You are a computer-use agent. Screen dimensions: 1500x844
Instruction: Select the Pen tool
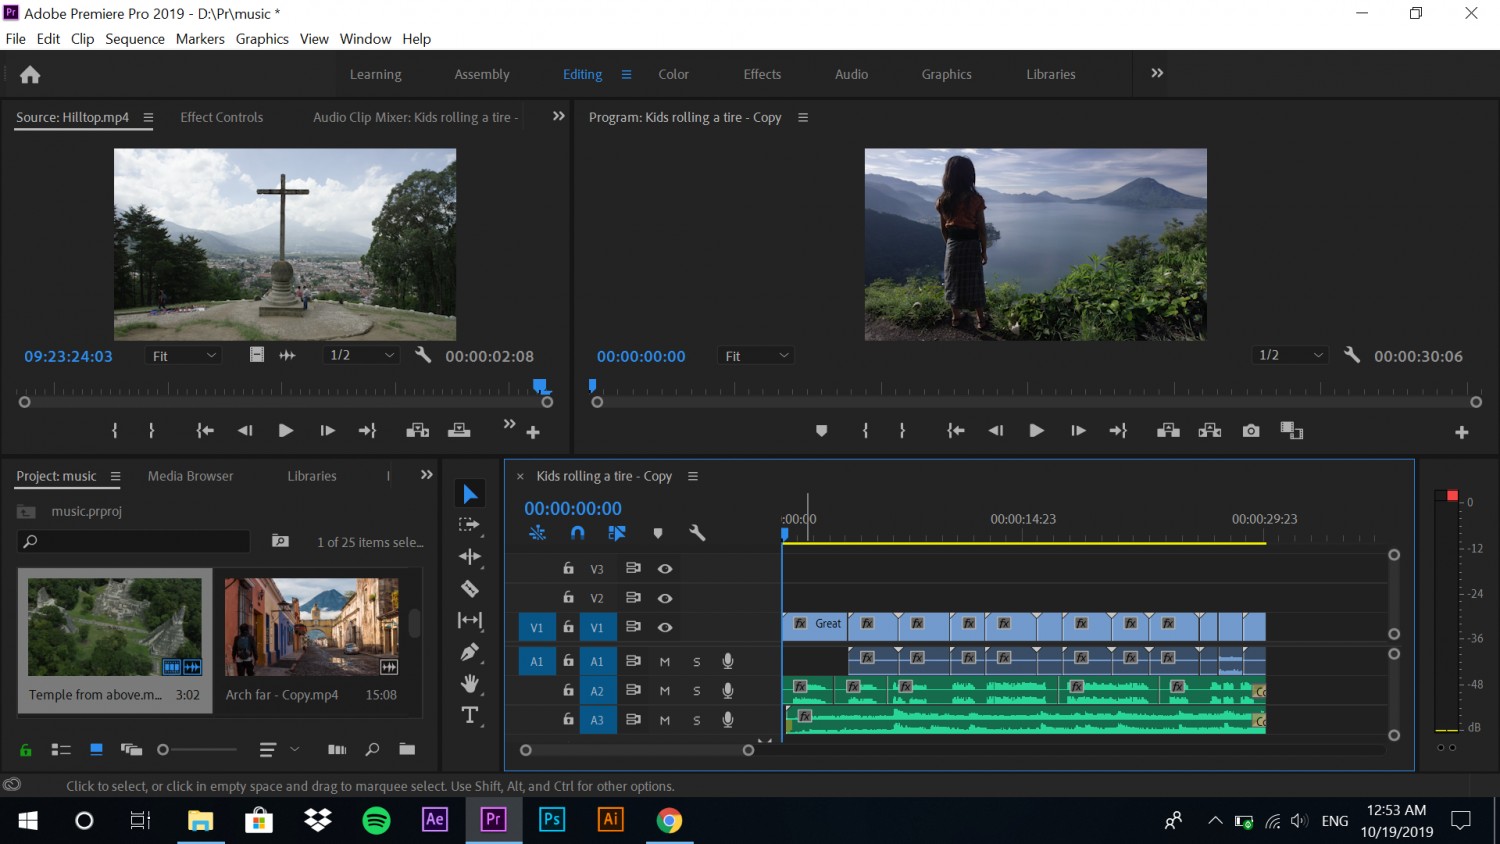(x=470, y=652)
